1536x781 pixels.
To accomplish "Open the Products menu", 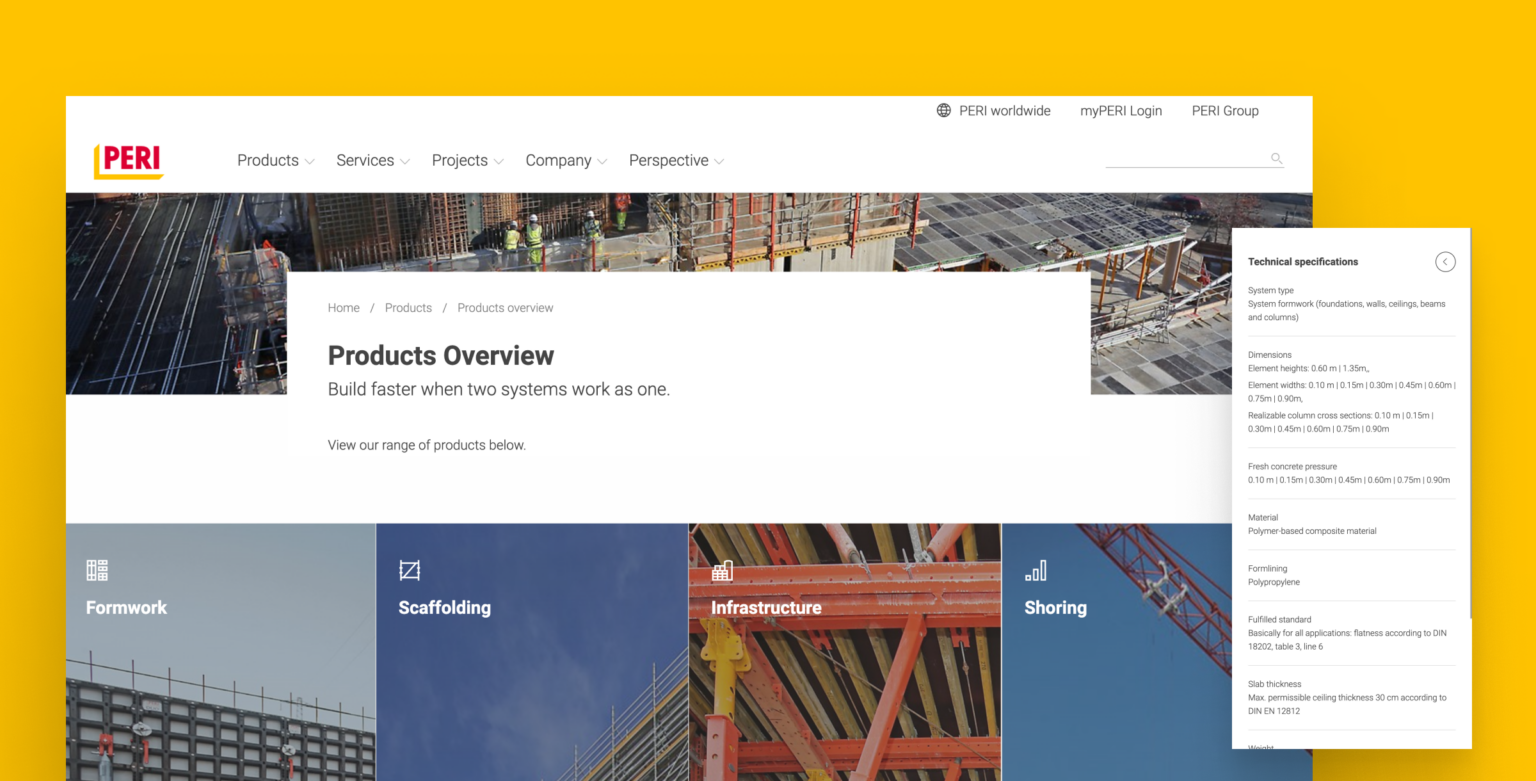I will 268,160.
